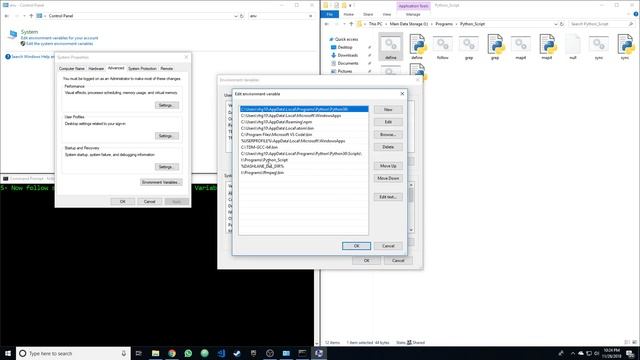Click the Control Panel back arrow
Viewport: 640px width, 360px height.
[7, 16]
